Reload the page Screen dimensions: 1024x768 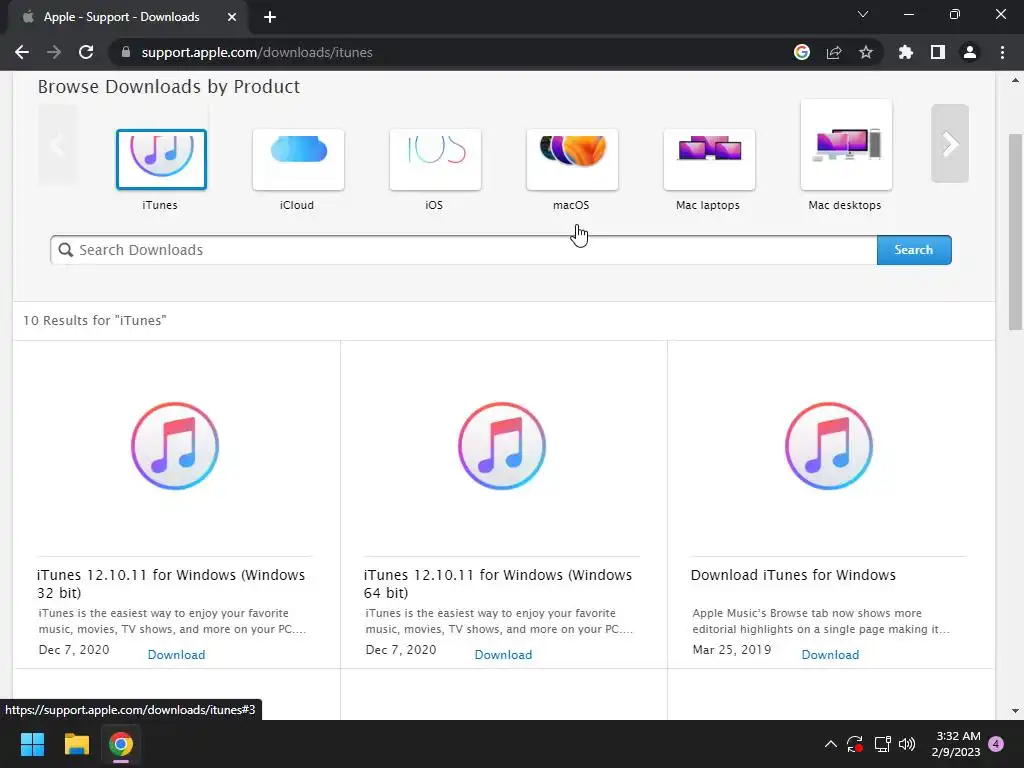pos(86,52)
